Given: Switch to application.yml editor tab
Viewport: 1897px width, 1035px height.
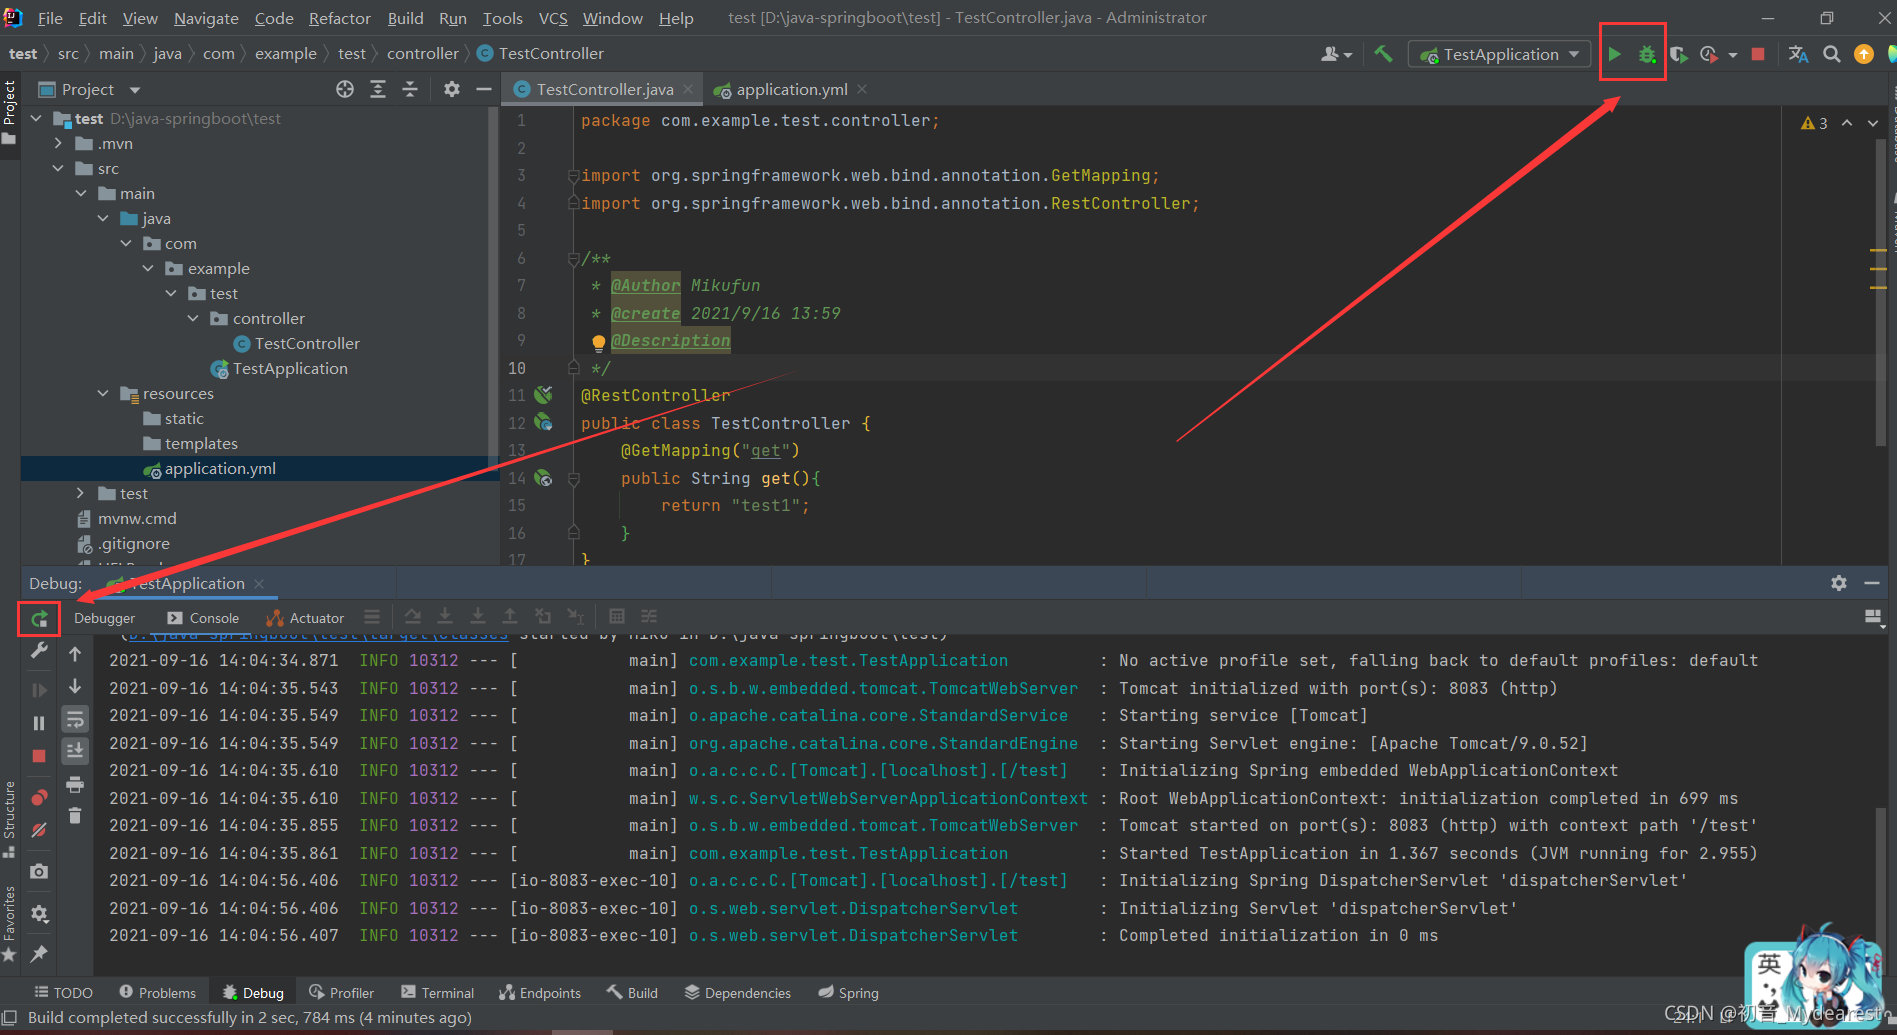Looking at the screenshot, I should click(790, 89).
